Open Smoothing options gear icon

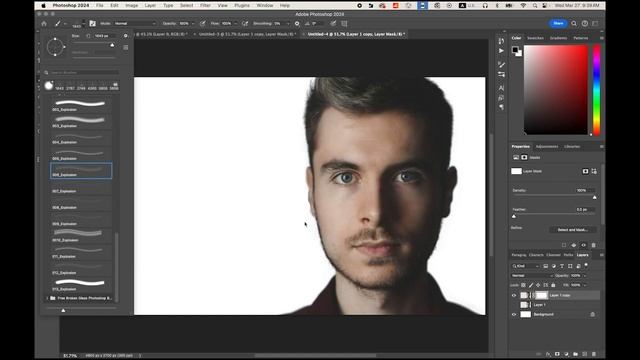coord(297,24)
